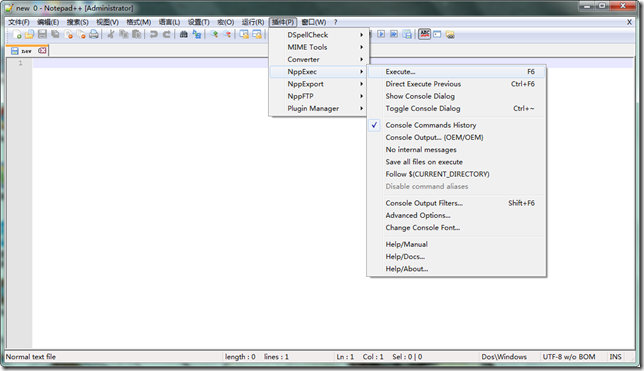Expand the NppFTP submenu
This screenshot has height=371, width=644.
[318, 96]
